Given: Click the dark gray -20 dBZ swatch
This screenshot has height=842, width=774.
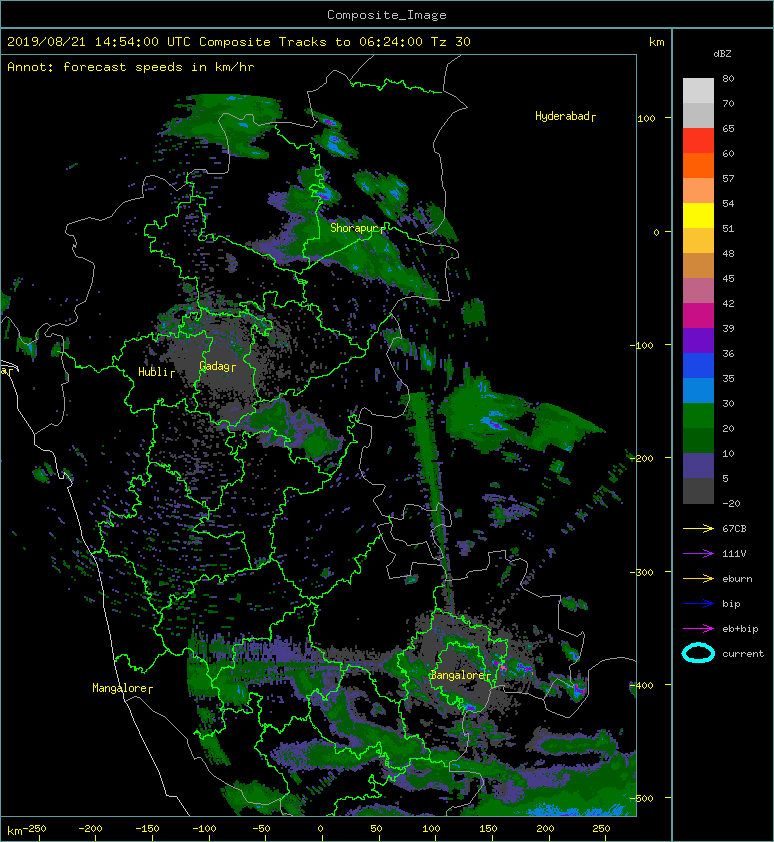Looking at the screenshot, I should point(698,491).
